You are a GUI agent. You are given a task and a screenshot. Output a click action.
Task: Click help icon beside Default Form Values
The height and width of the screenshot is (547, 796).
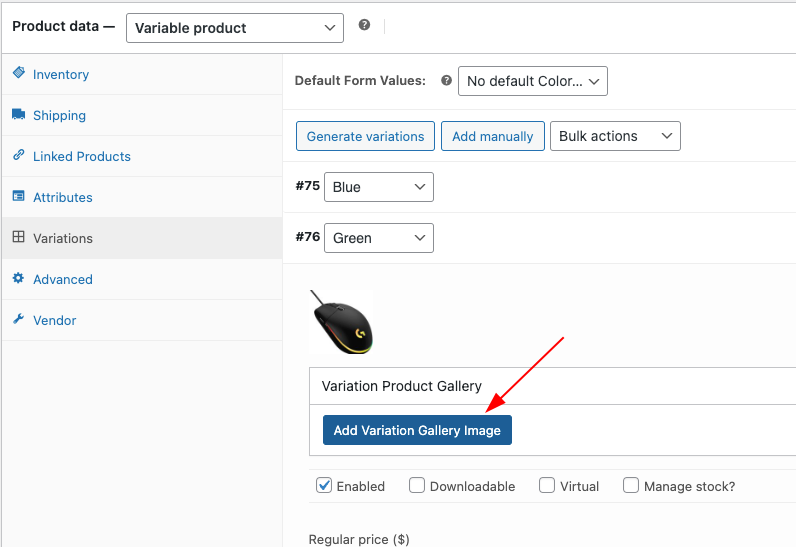pos(446,80)
